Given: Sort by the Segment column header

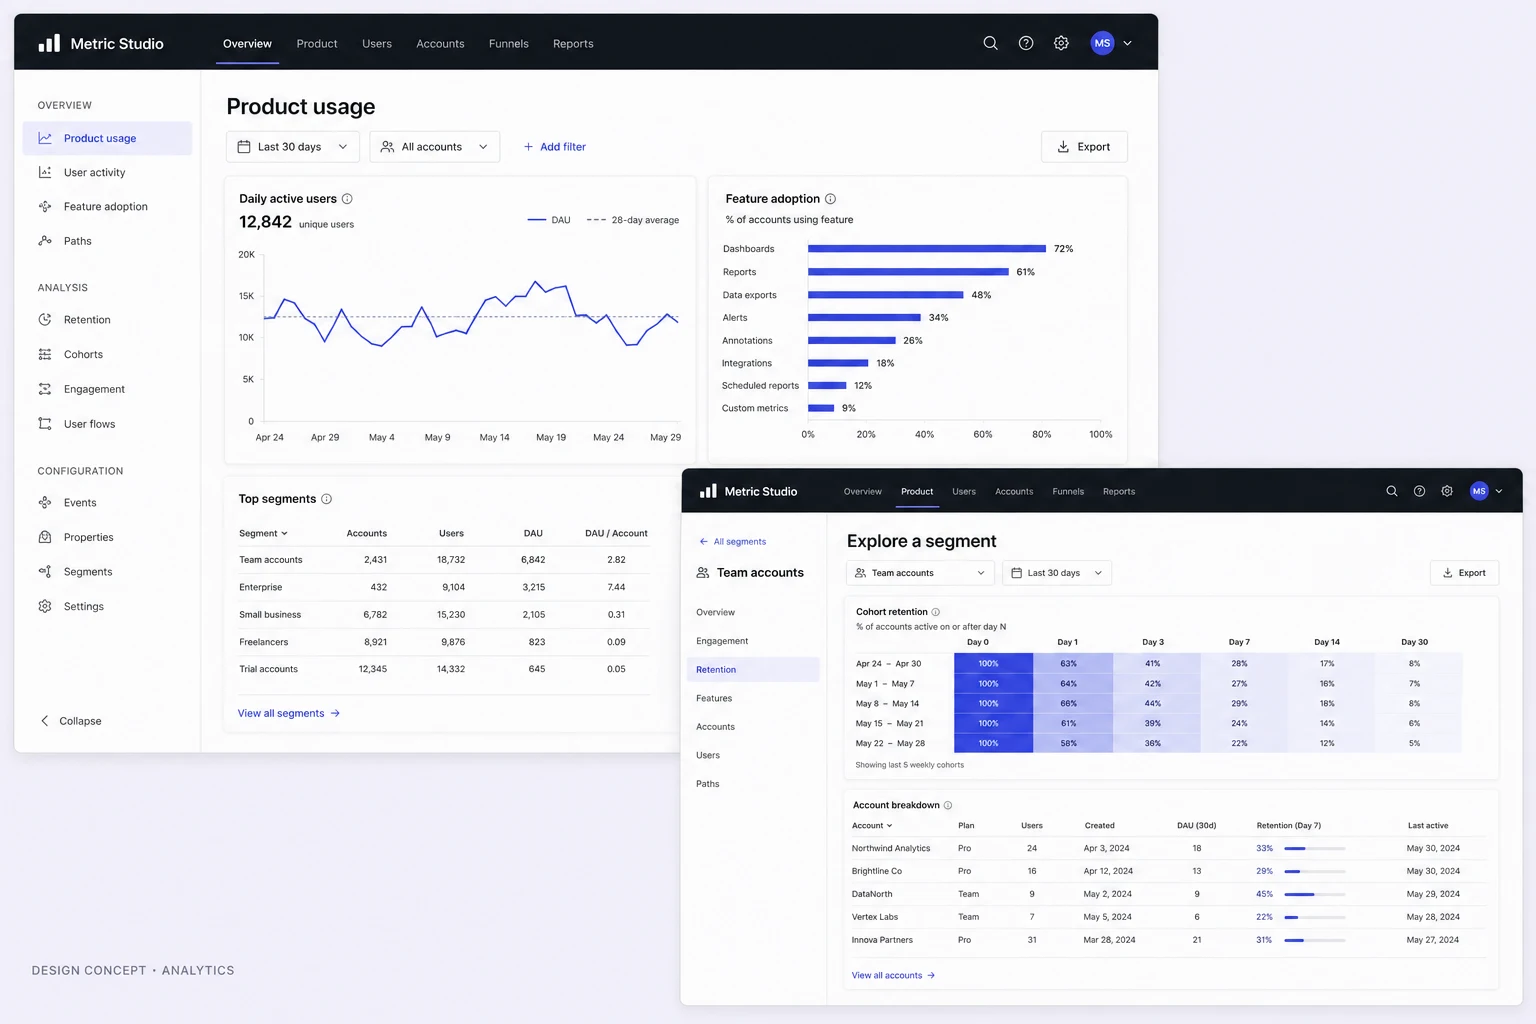Looking at the screenshot, I should click(263, 533).
